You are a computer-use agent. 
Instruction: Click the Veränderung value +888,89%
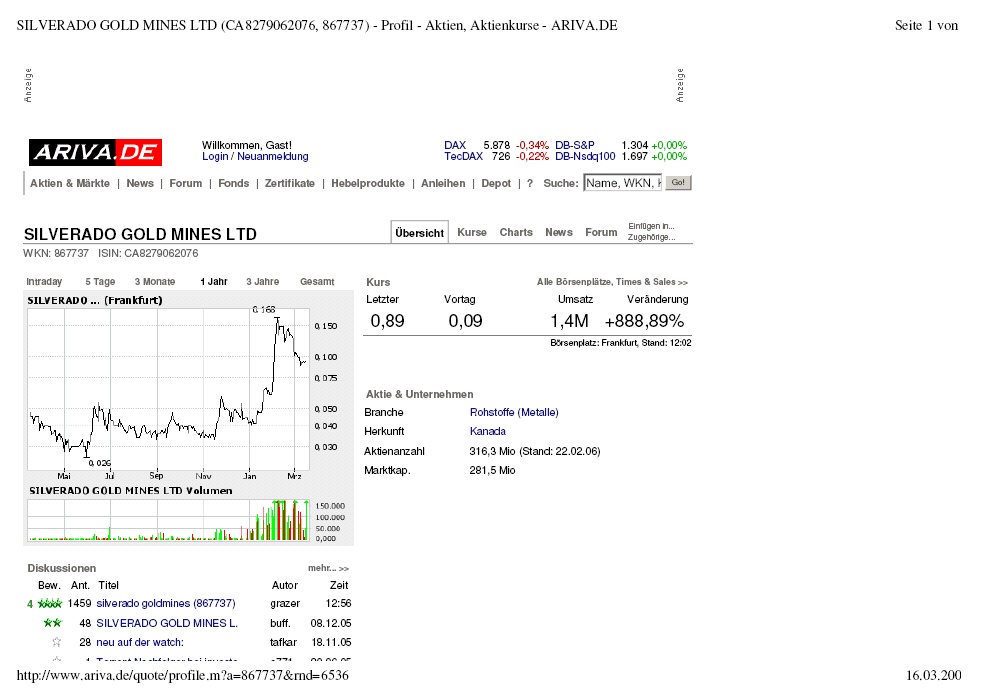coord(645,321)
